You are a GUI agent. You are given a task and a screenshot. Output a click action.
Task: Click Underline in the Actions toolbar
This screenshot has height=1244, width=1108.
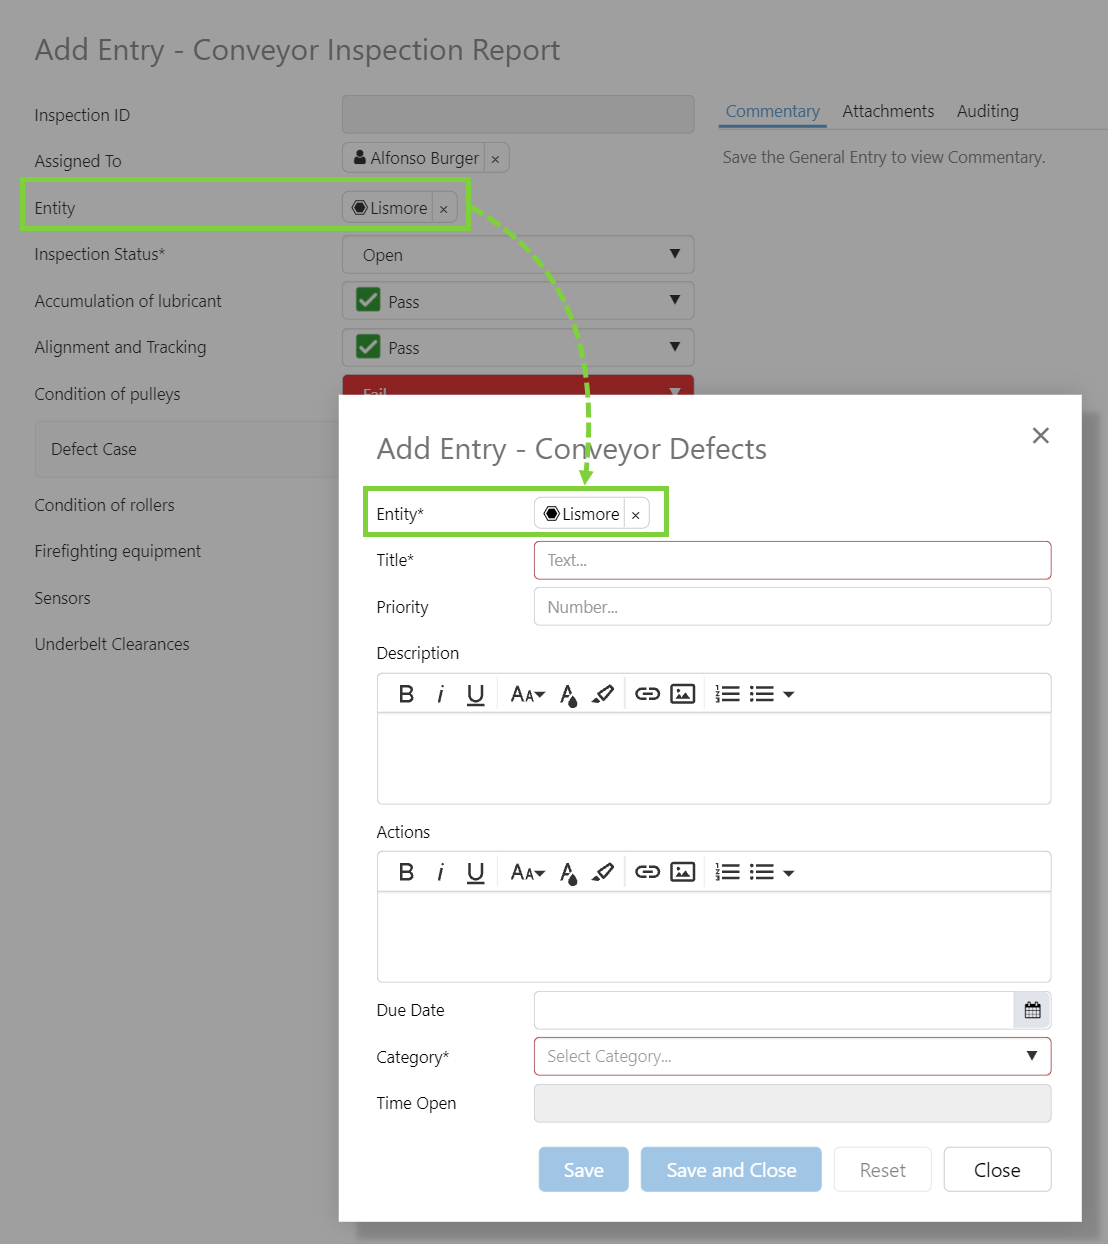tap(475, 873)
